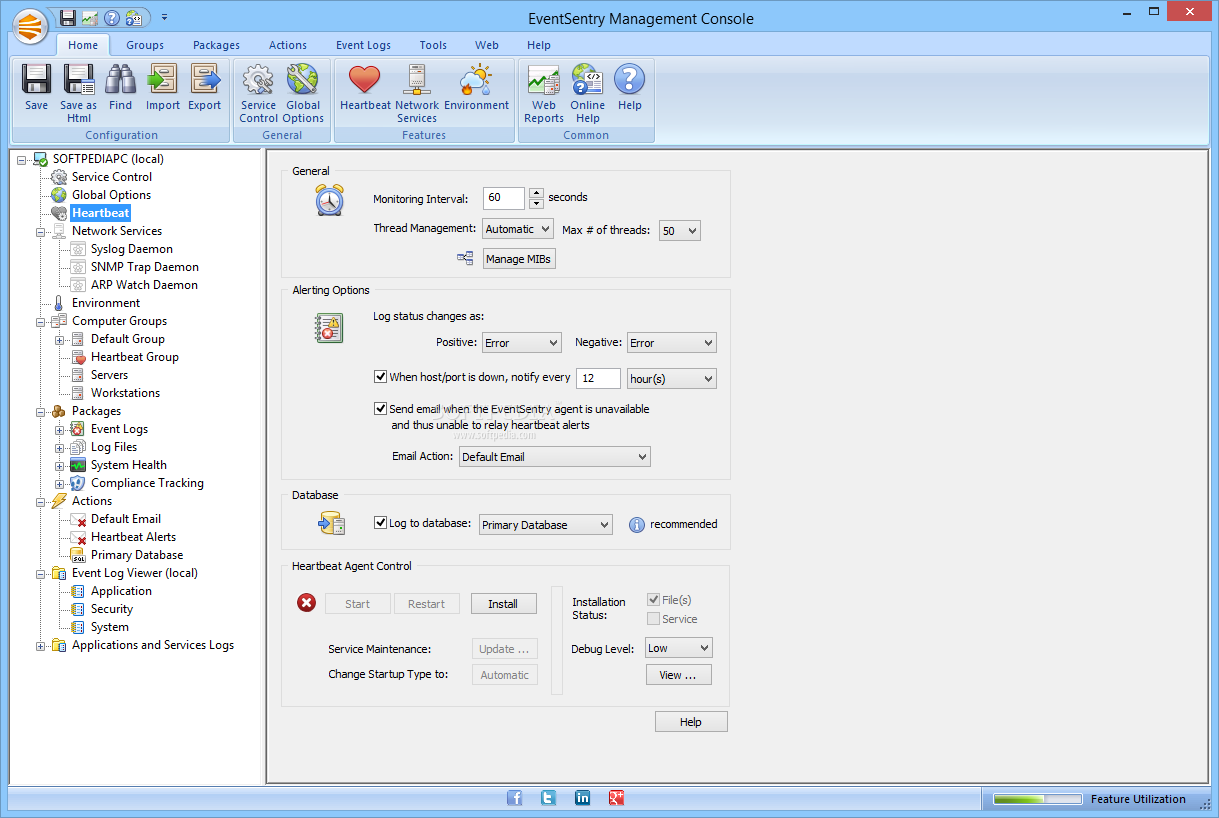Collapse the Network Services tree node
The width and height of the screenshot is (1219, 818).
[41, 231]
